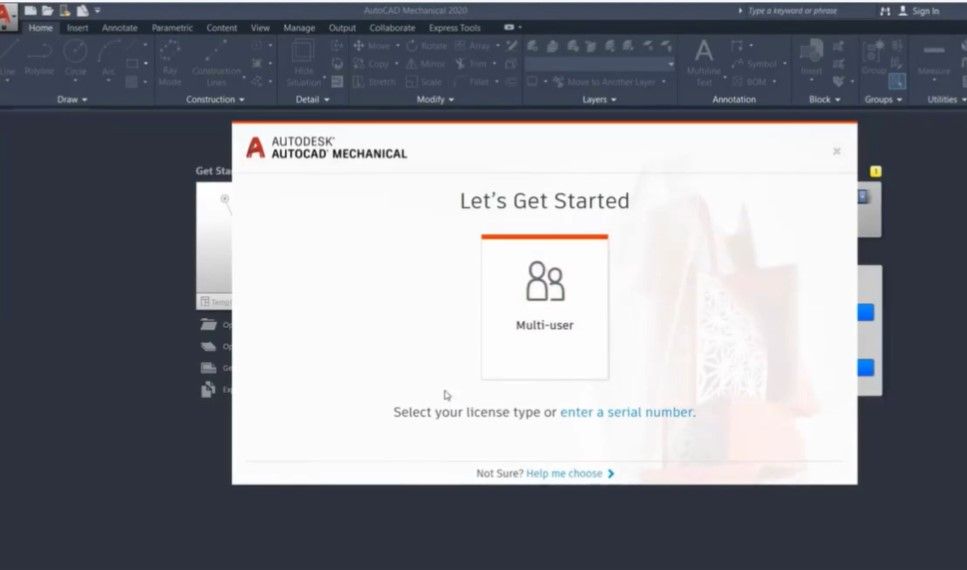Click the Save icon in quick access toolbar

65,10
